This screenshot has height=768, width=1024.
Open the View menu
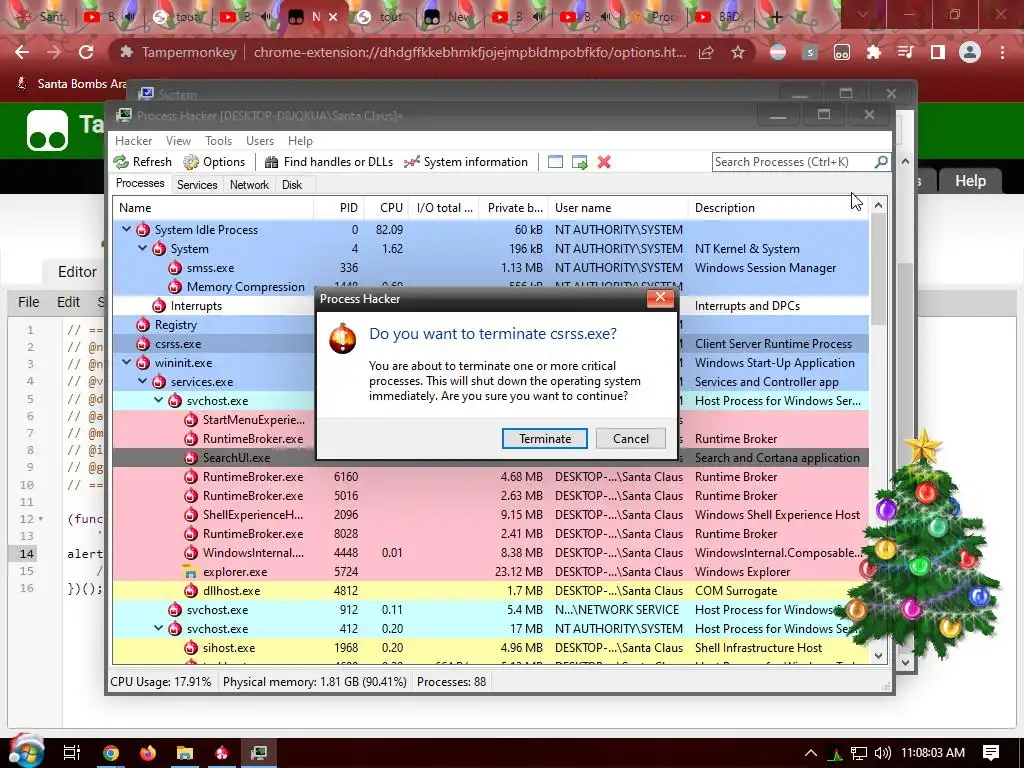point(178,141)
